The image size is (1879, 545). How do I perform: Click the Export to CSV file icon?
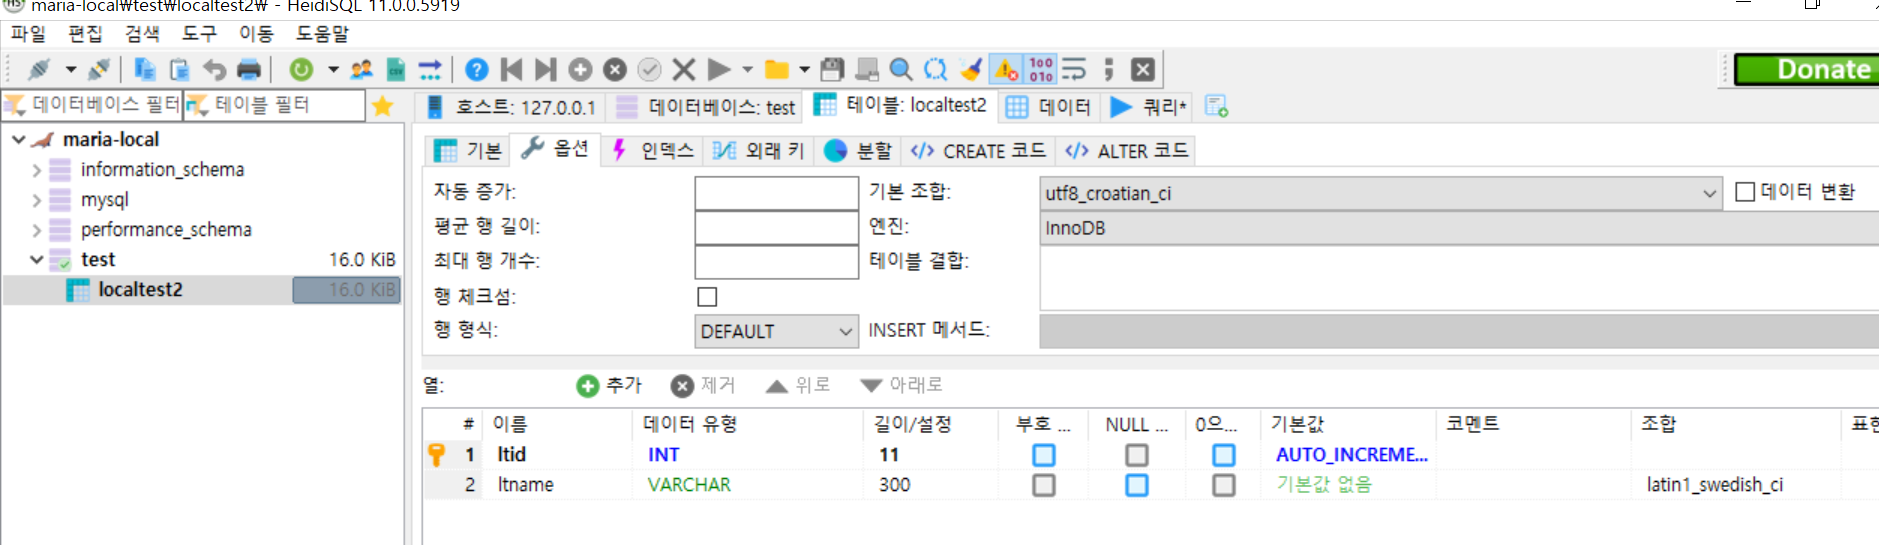[x=396, y=70]
